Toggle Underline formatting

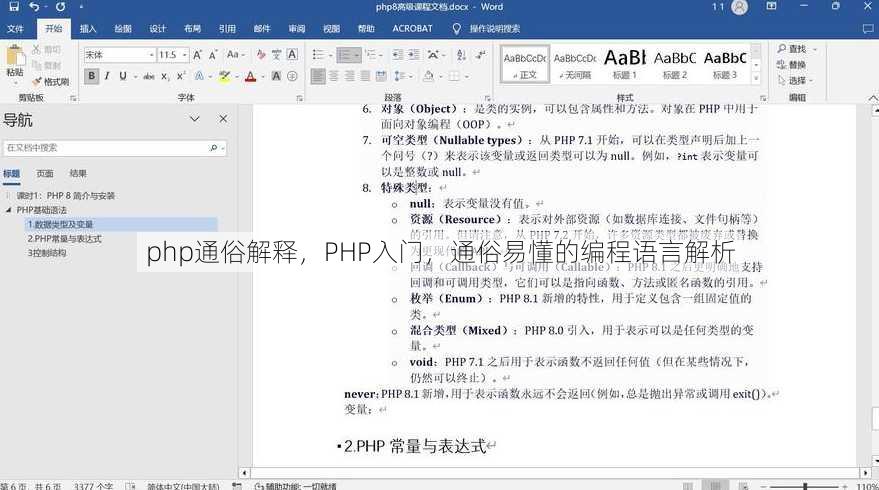(x=123, y=76)
